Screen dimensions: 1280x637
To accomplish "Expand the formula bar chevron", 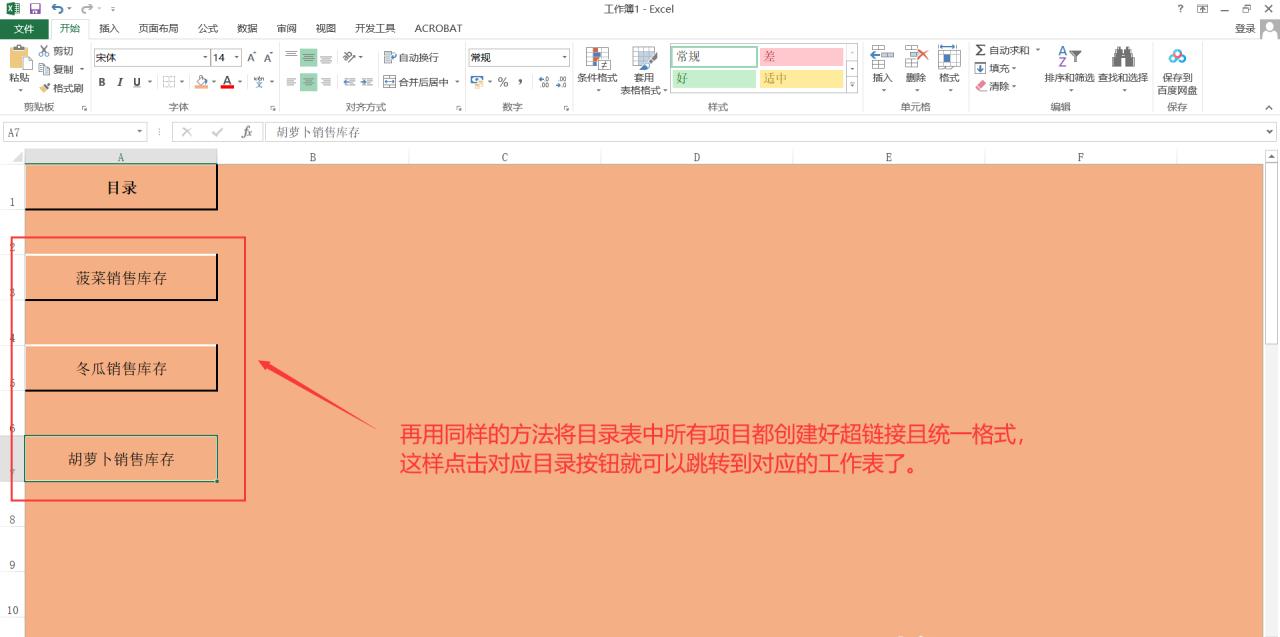I will pyautogui.click(x=1270, y=132).
